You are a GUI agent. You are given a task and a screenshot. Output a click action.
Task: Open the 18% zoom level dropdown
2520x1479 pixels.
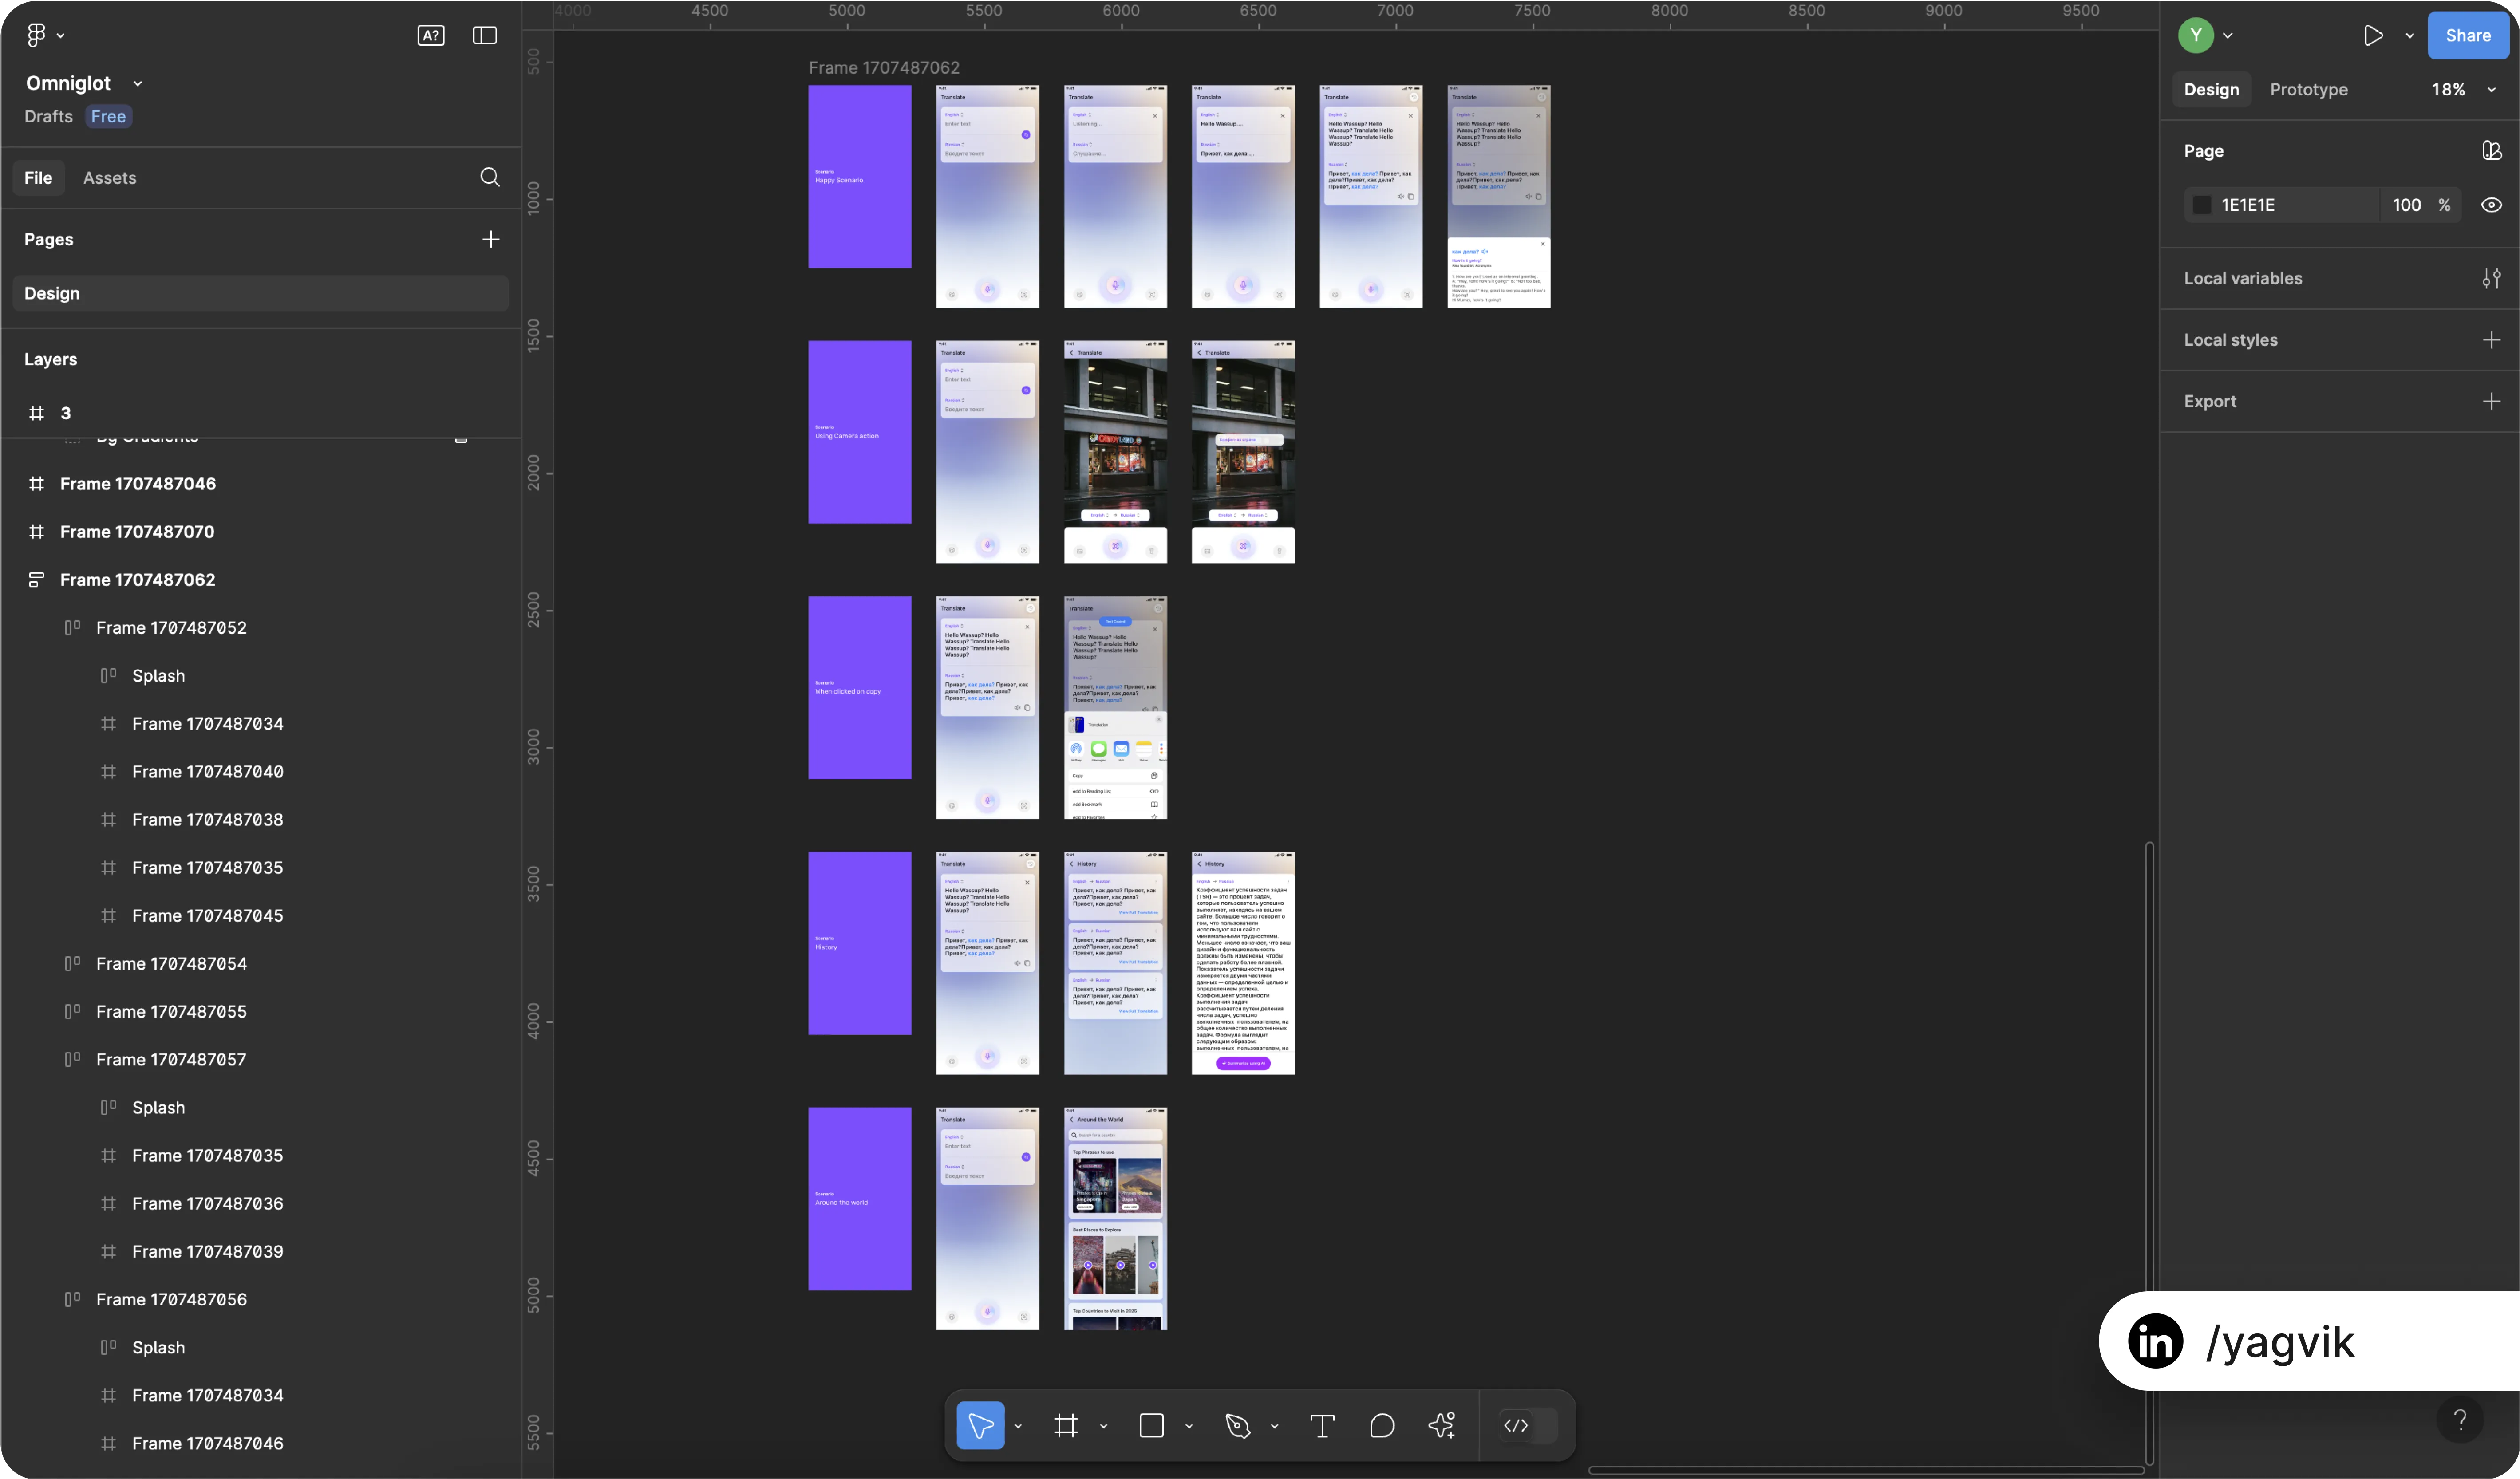(x=2463, y=89)
